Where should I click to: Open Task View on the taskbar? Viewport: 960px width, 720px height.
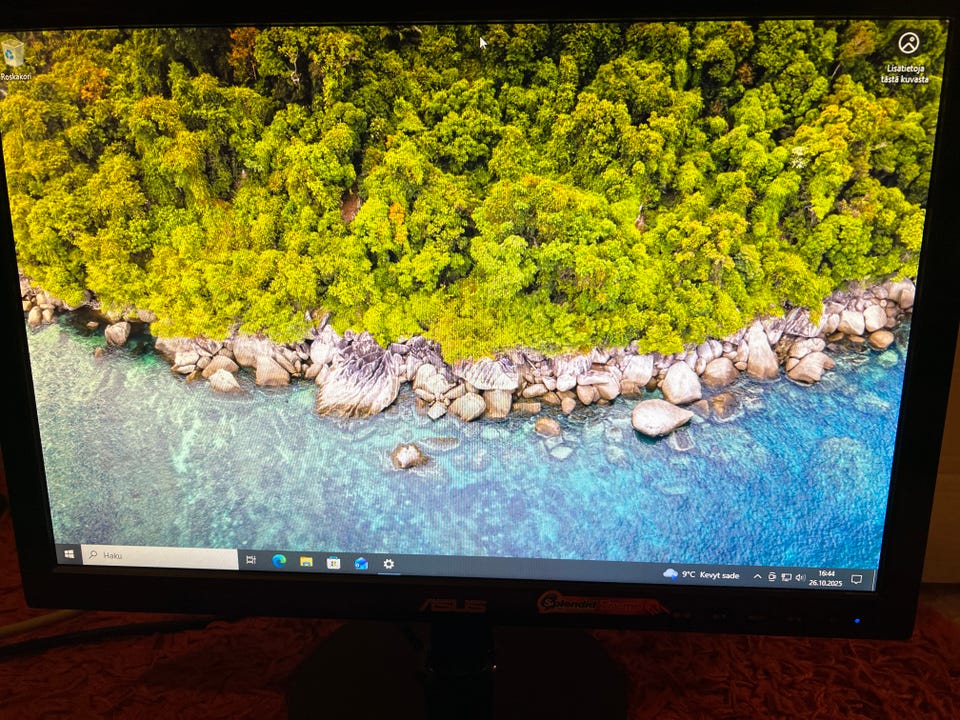point(251,559)
